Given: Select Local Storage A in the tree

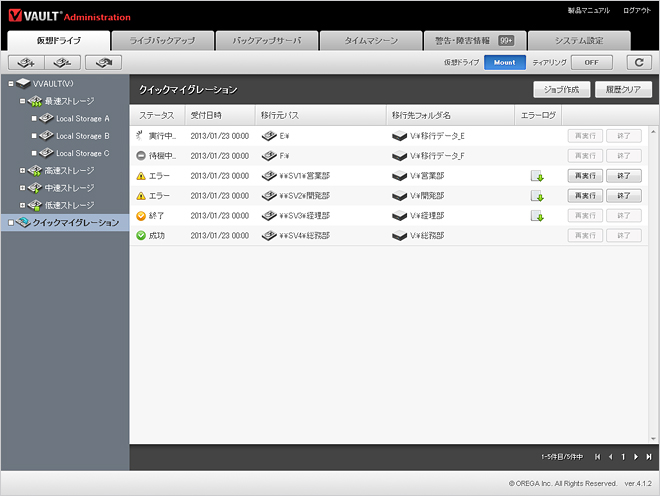Looking at the screenshot, I should coord(82,119).
